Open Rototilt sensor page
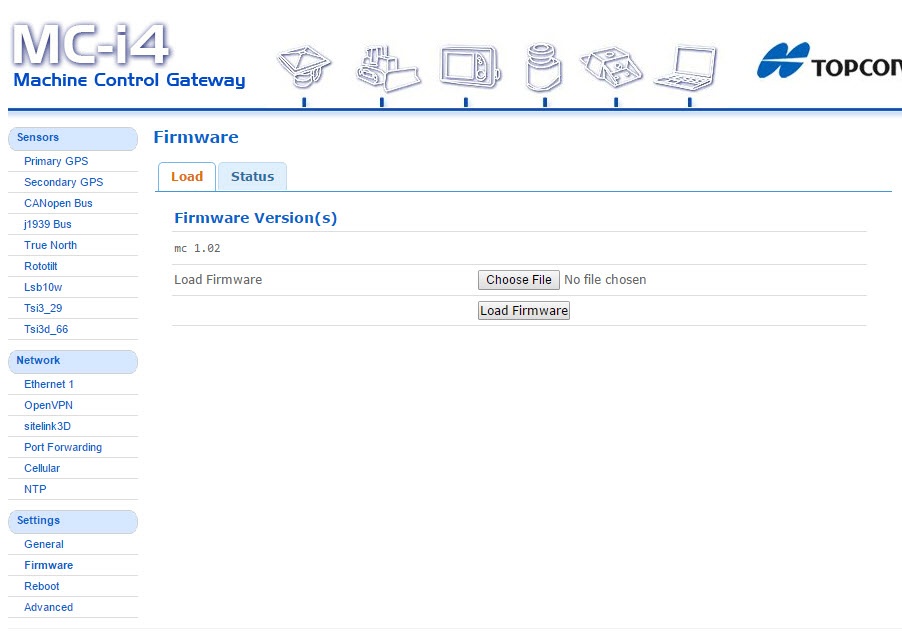The width and height of the screenshot is (902, 637). pyautogui.click(x=41, y=266)
